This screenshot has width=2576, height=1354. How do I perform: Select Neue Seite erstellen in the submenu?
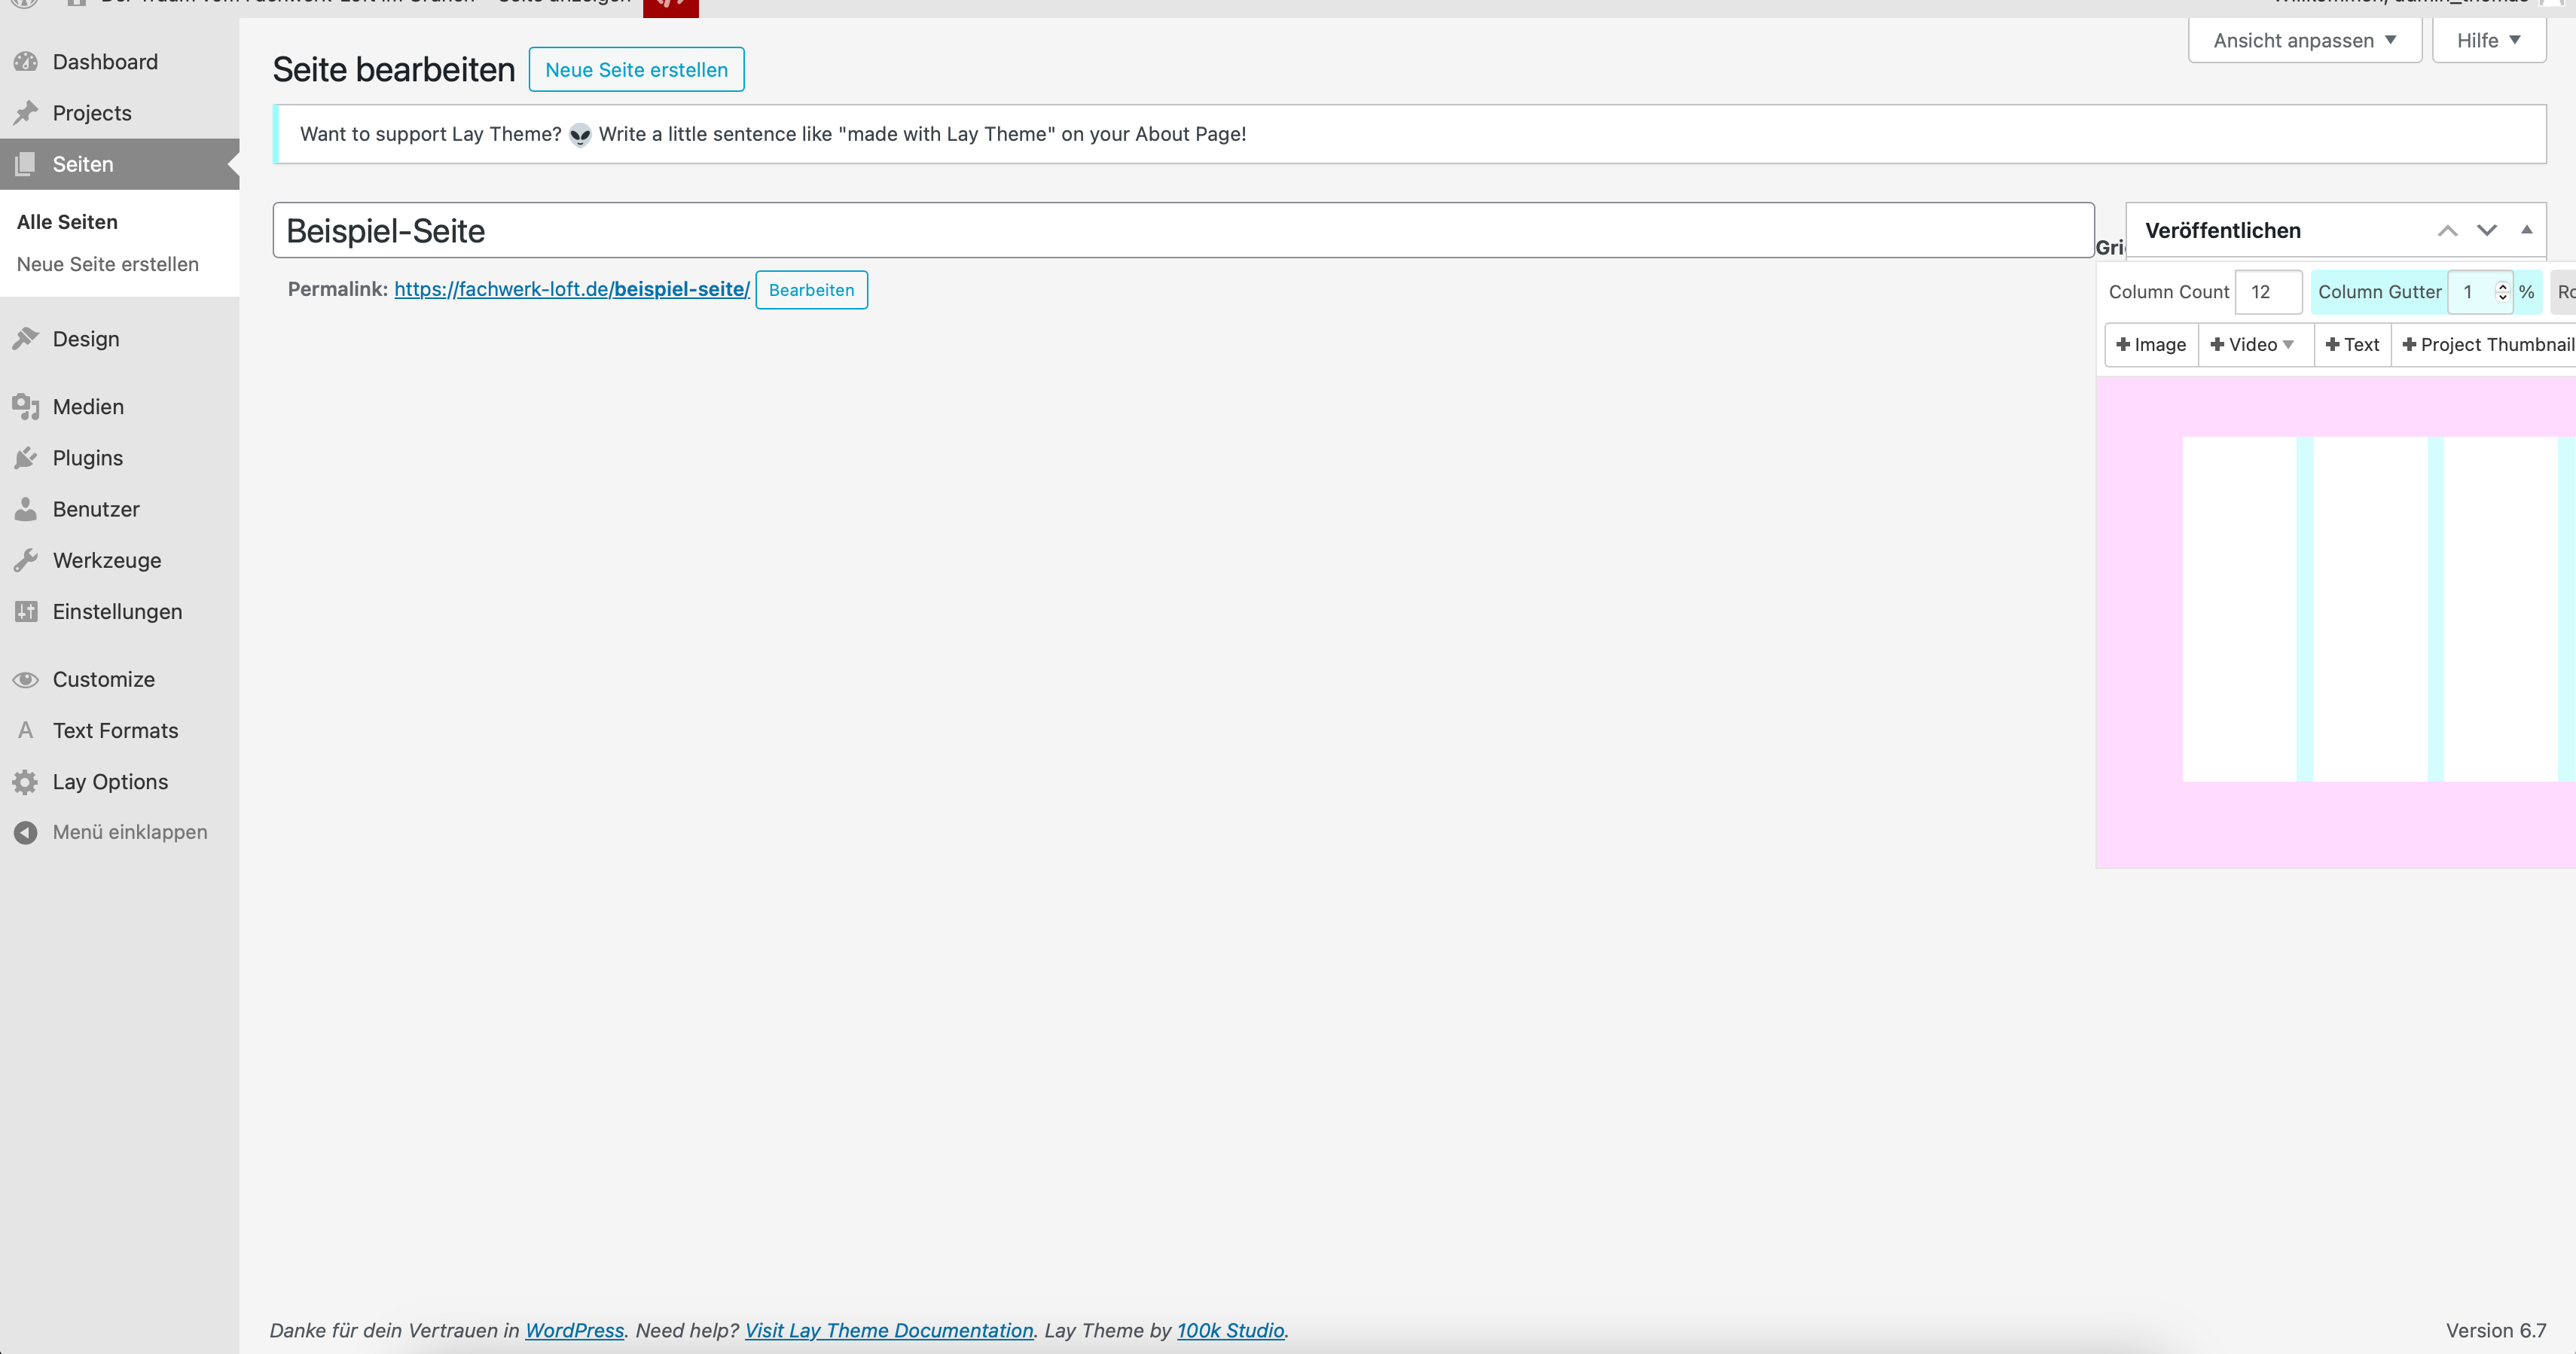click(108, 264)
